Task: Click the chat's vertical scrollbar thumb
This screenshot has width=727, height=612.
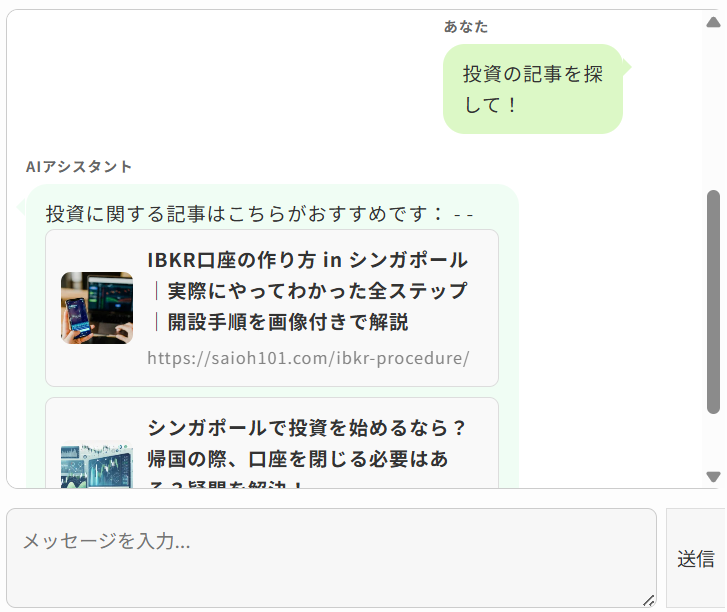Action: [x=713, y=301]
